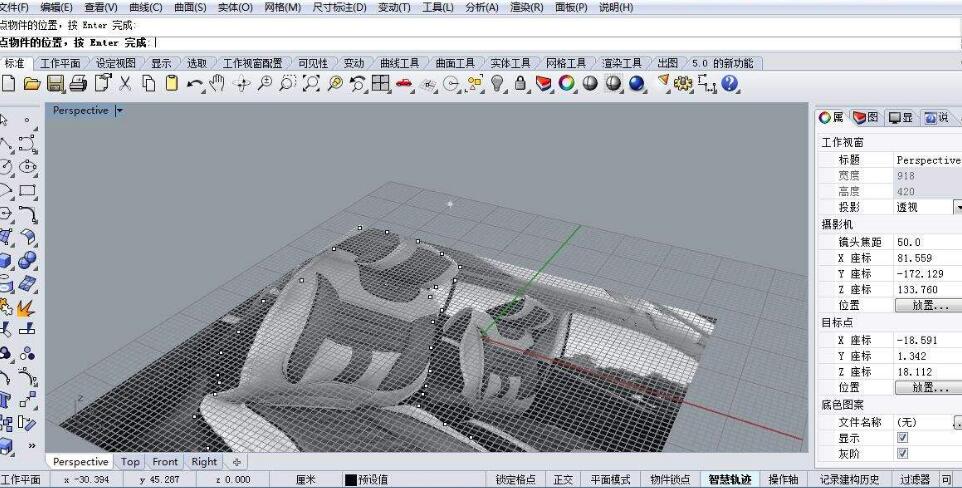Switch to the 图 panel tab

pos(866,117)
